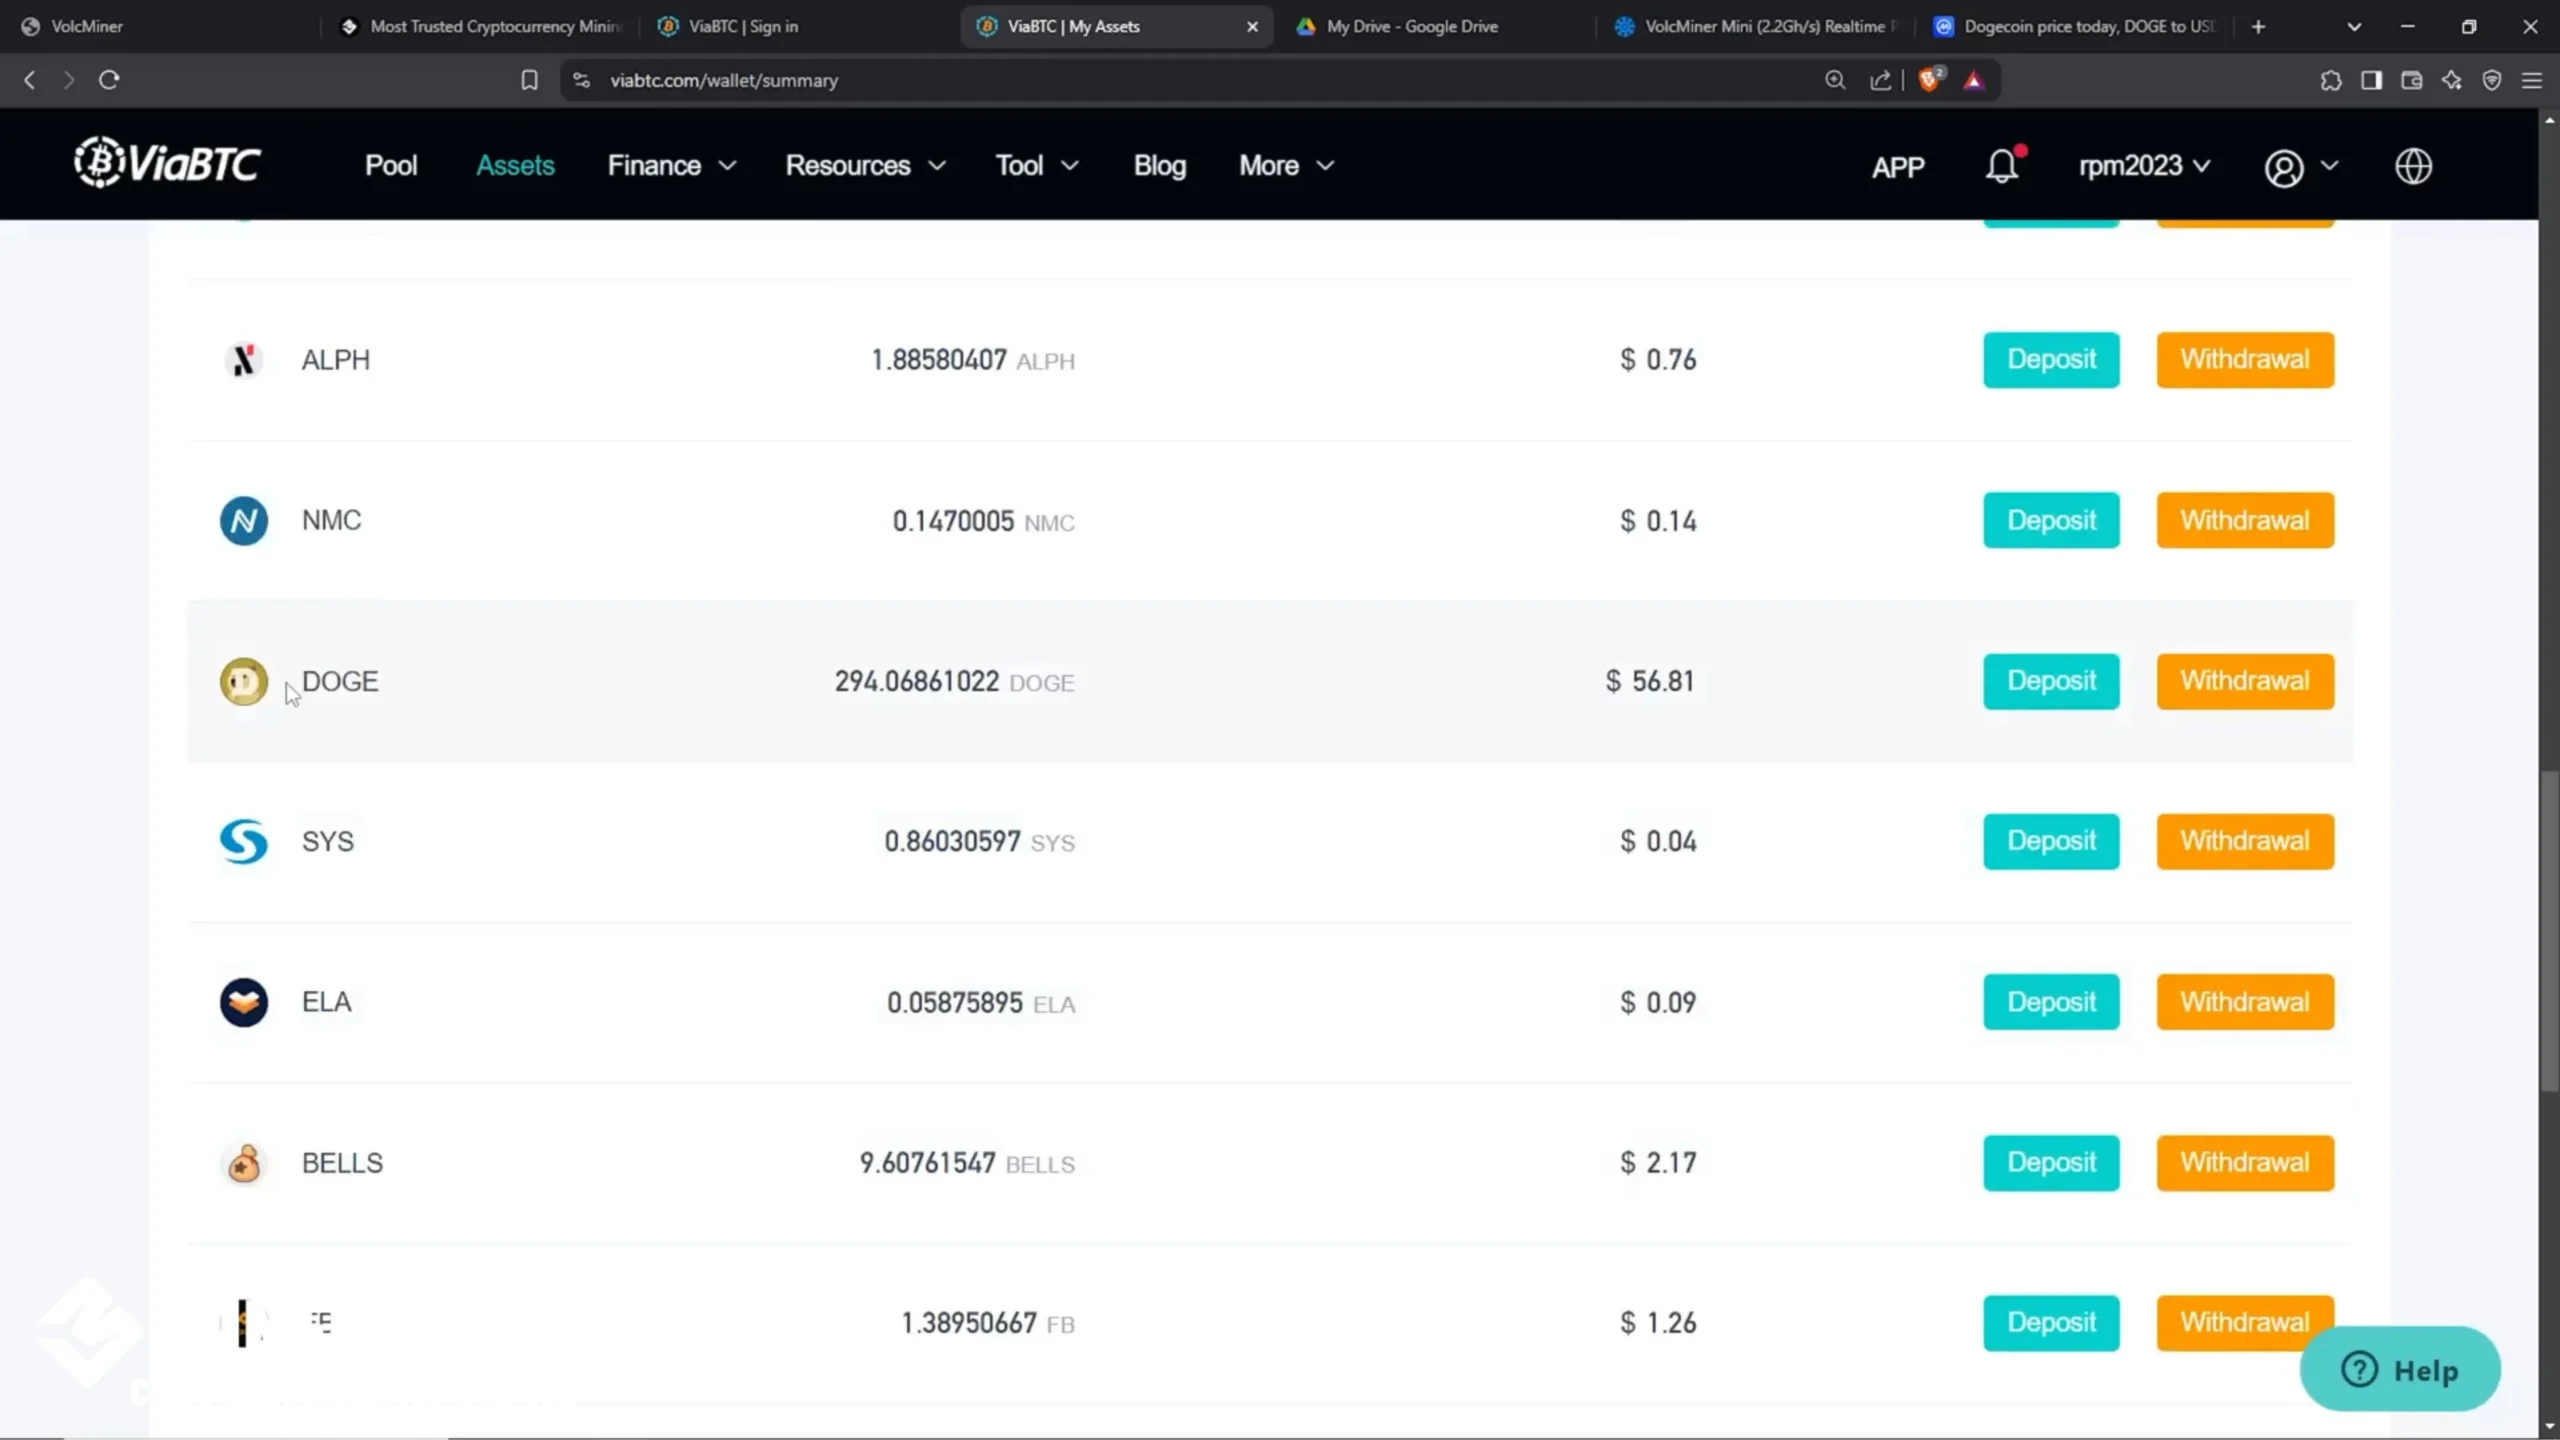Image resolution: width=2560 pixels, height=1440 pixels.
Task: Open browser extensions puzzle icon
Action: point(2330,80)
